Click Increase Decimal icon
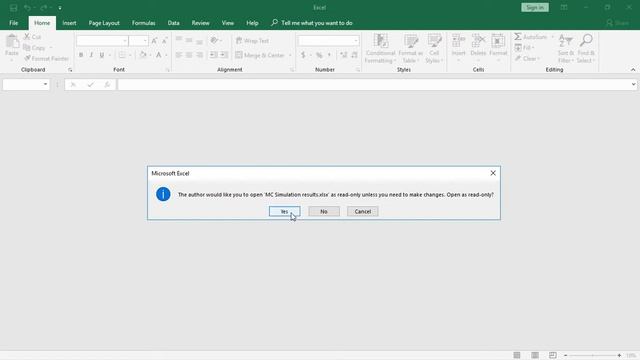 point(344,55)
